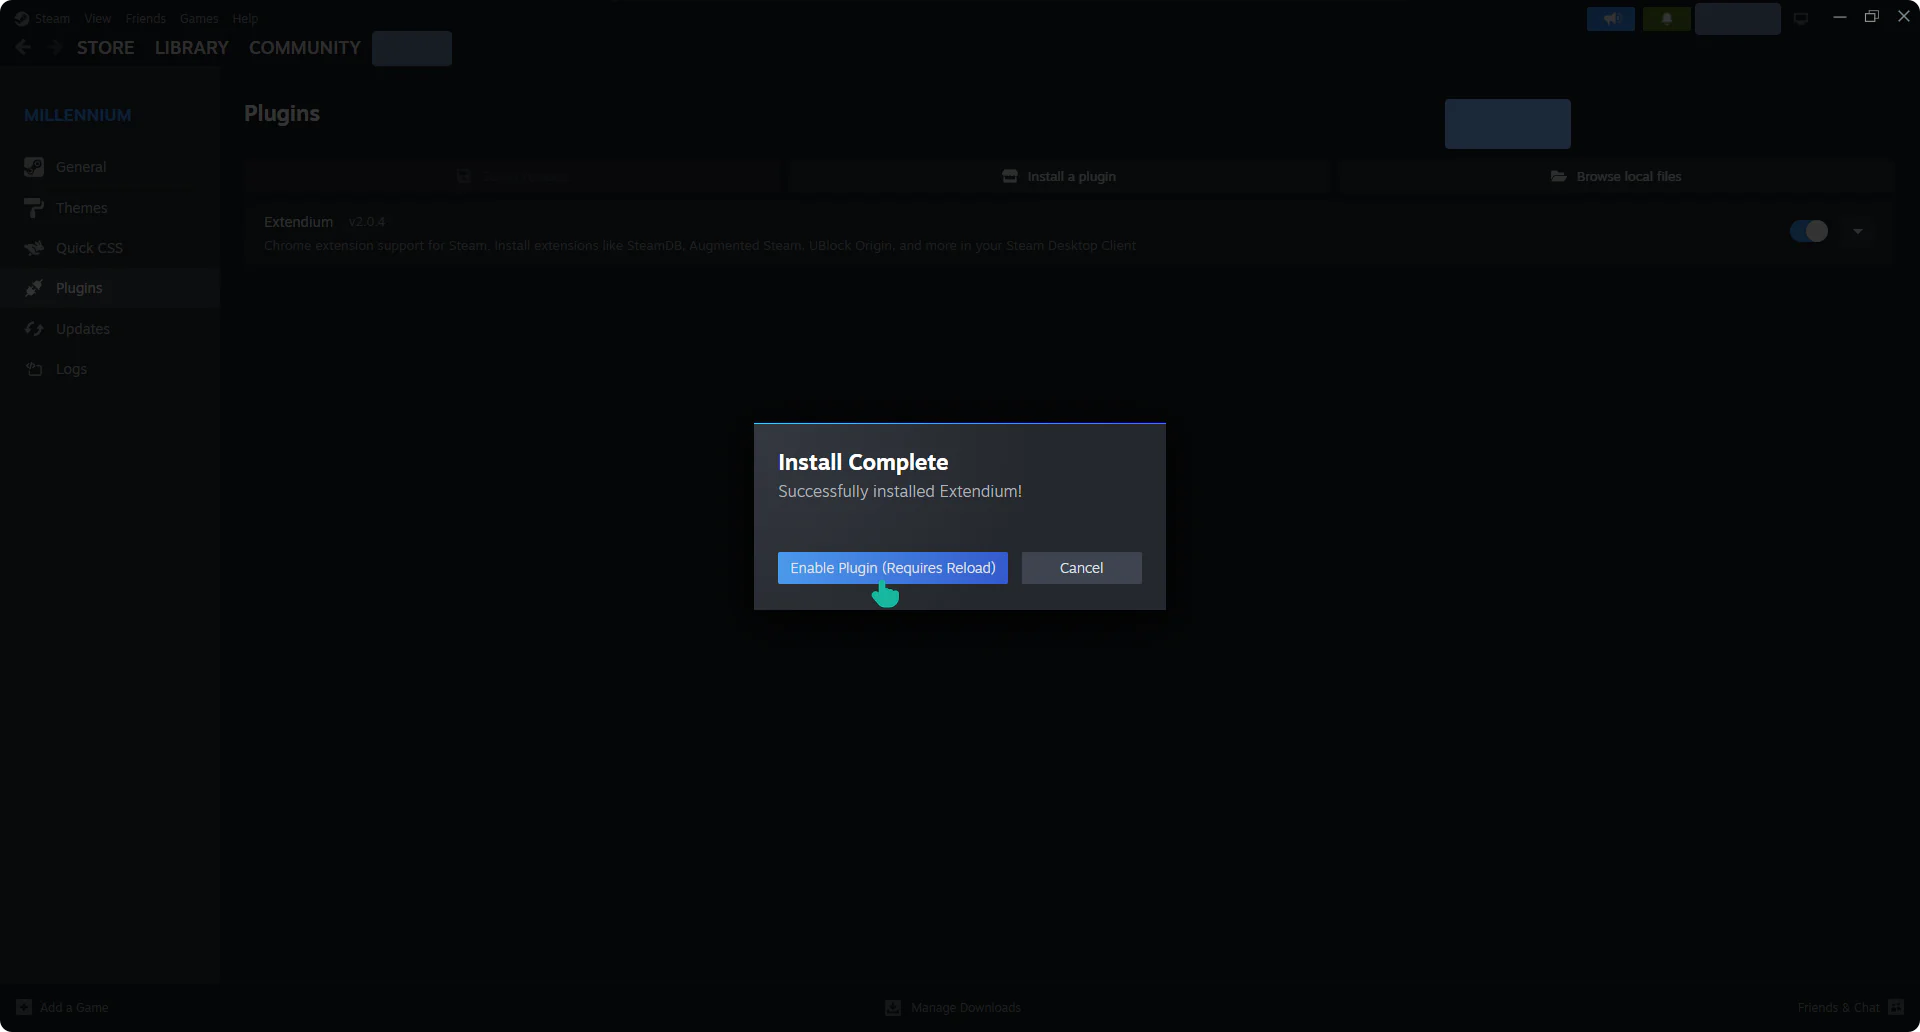The height and width of the screenshot is (1032, 1920).
Task: Click the Friends & Chat icon
Action: coord(1896,1007)
